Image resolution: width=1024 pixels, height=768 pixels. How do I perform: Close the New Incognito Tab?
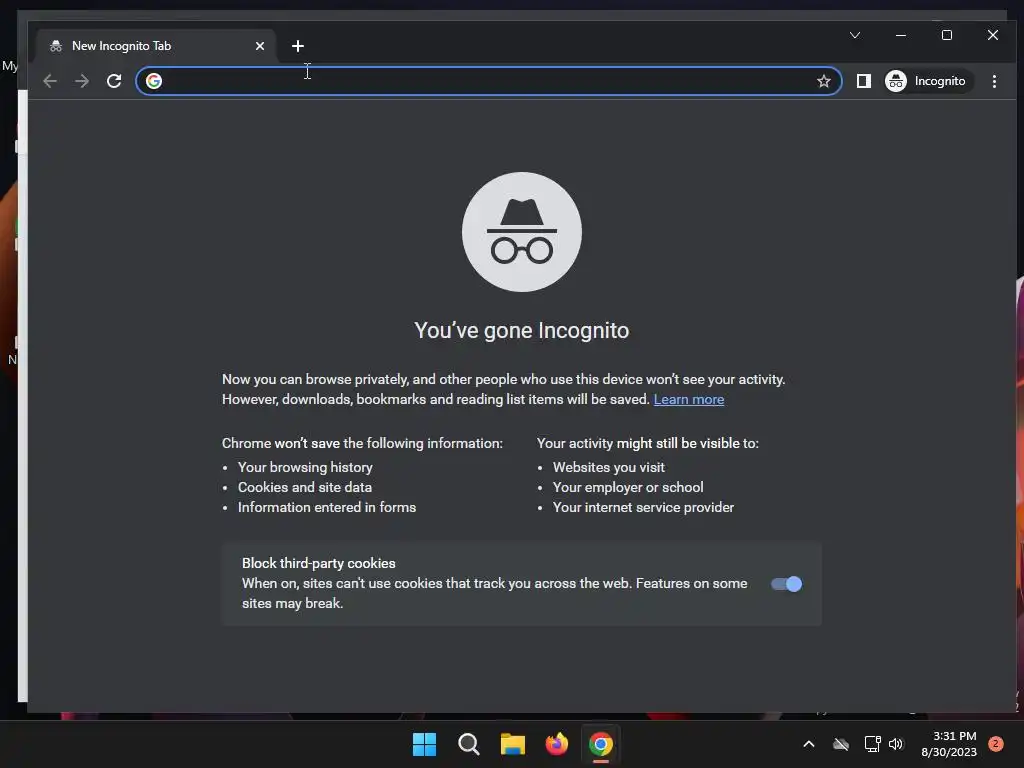tap(260, 46)
